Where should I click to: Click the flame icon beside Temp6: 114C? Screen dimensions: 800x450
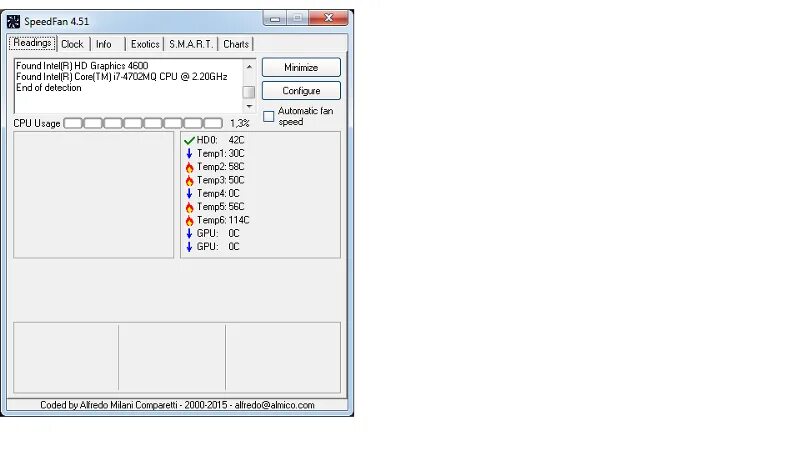tap(189, 220)
